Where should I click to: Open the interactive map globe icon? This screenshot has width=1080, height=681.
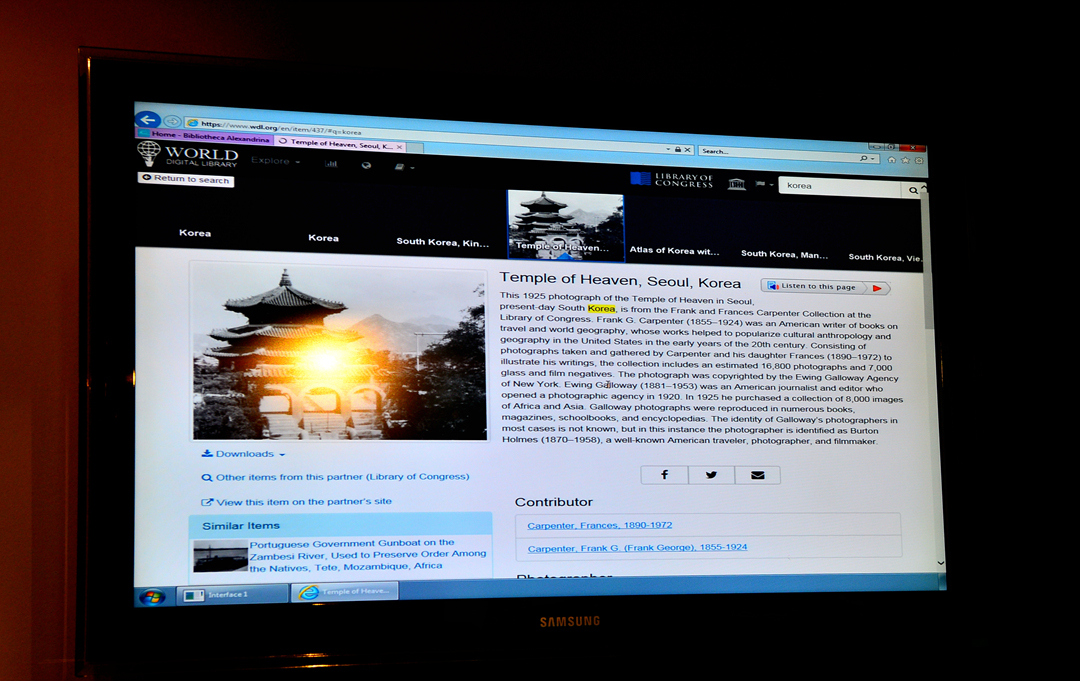[366, 165]
